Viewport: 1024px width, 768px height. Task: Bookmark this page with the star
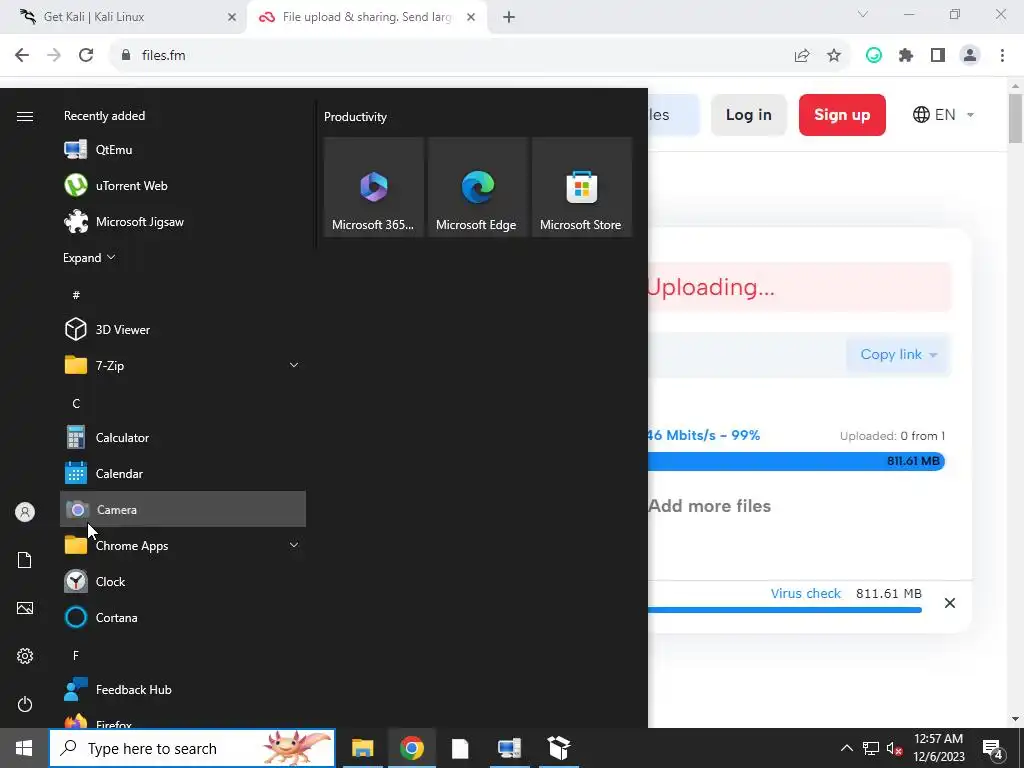point(834,56)
